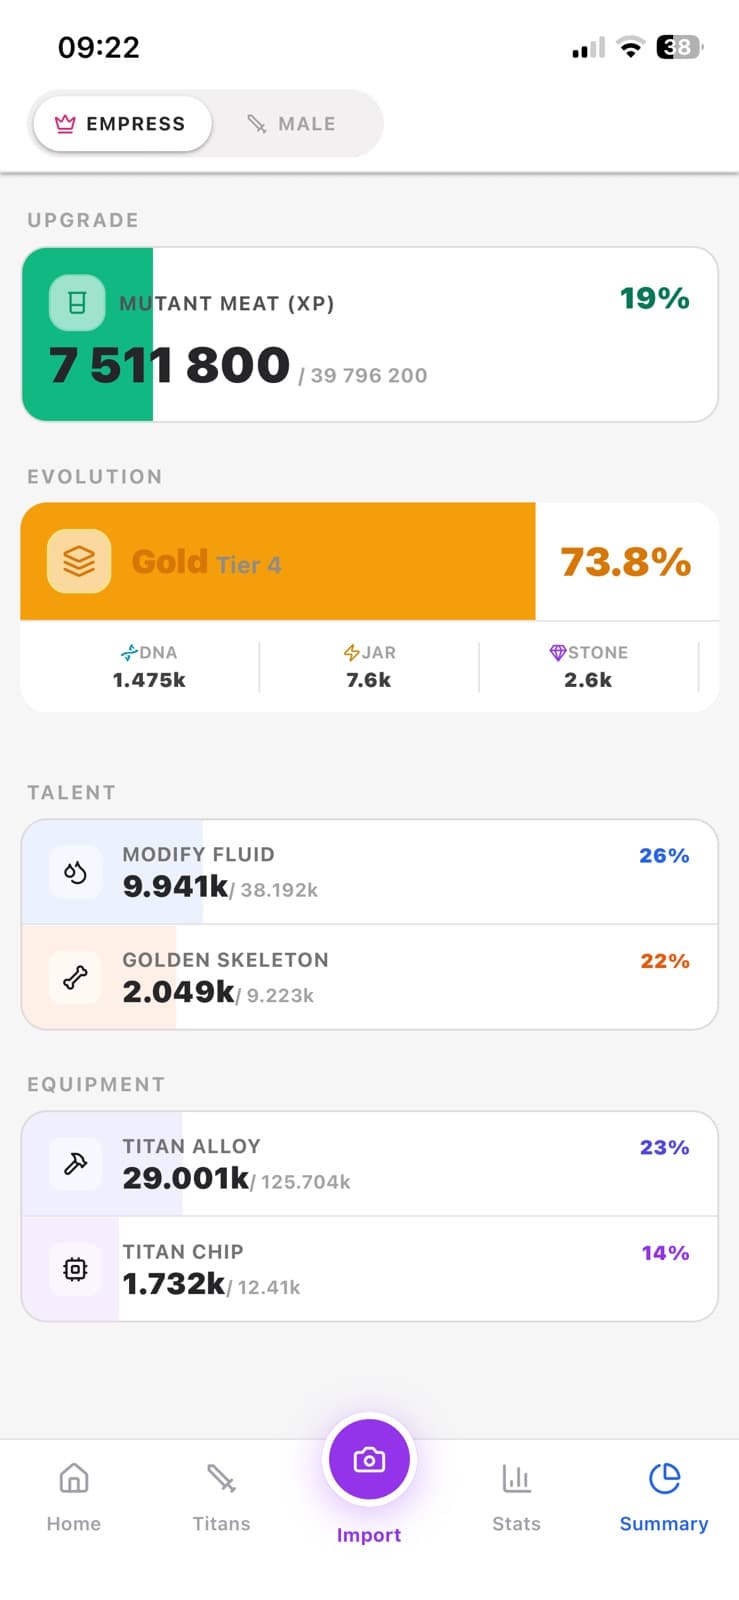This screenshot has height=1600, width=739.
Task: Tap the Titan Chip circuit icon
Action: coord(73,1269)
